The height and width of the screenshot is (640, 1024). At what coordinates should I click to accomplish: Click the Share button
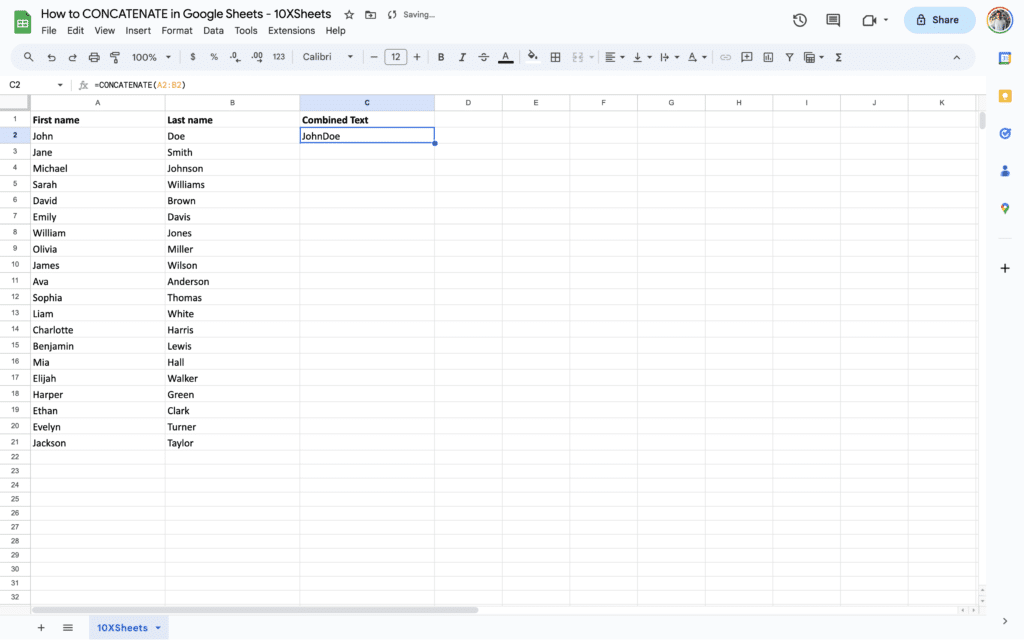[x=938, y=19]
